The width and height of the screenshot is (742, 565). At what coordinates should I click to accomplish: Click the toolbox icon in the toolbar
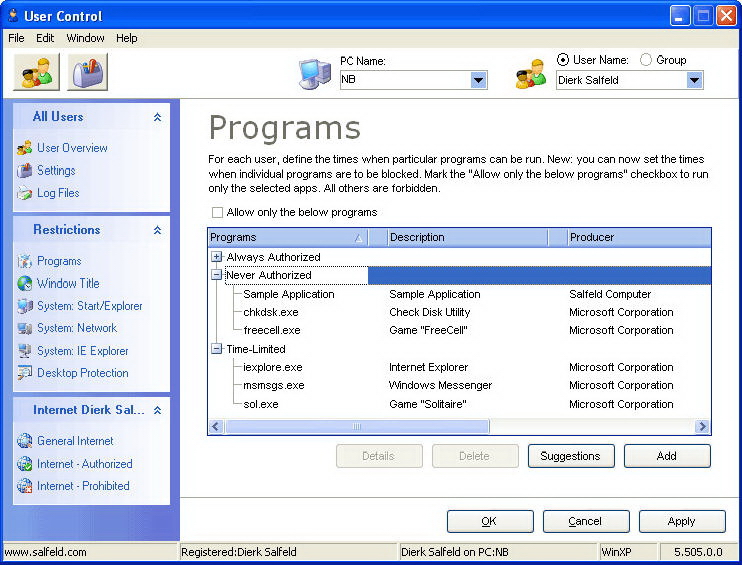tap(88, 72)
